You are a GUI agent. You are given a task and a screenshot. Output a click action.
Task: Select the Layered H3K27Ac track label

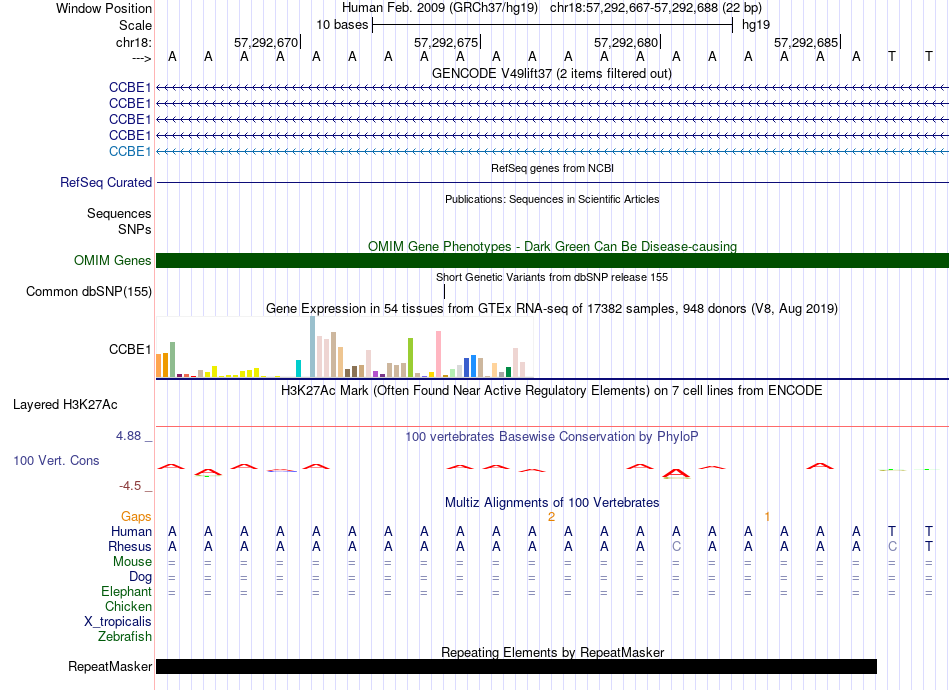click(65, 405)
